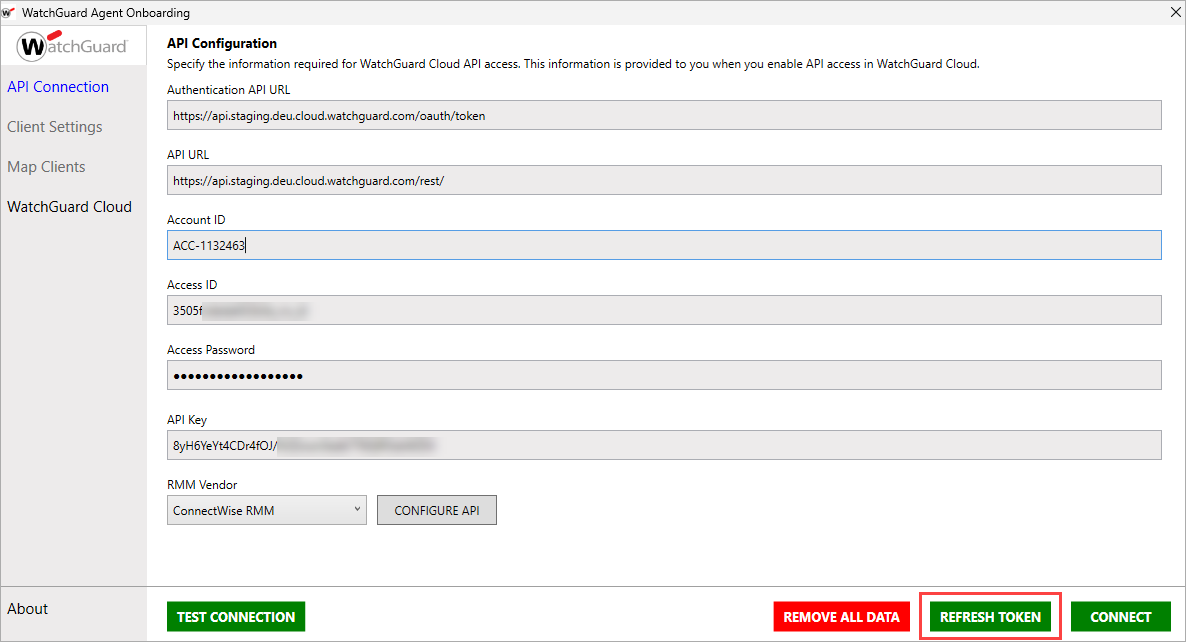Switch to the Map Clients section

46,166
